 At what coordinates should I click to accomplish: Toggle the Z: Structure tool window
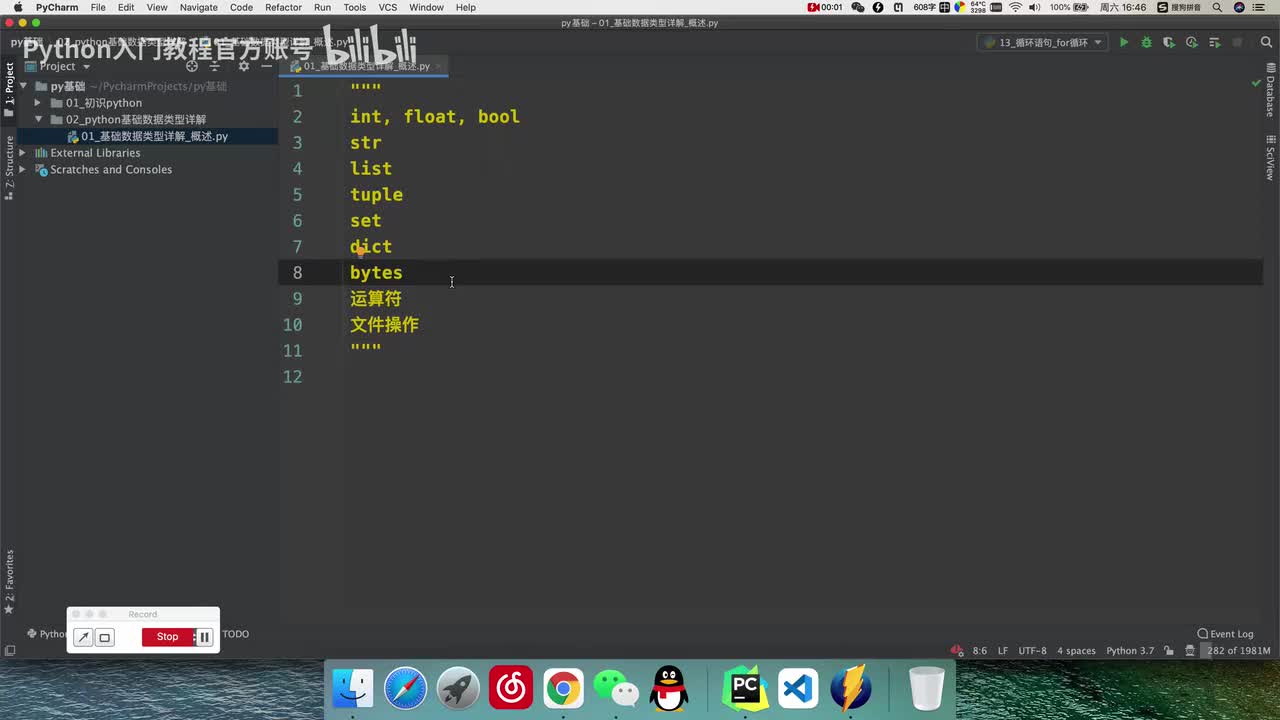[x=9, y=167]
